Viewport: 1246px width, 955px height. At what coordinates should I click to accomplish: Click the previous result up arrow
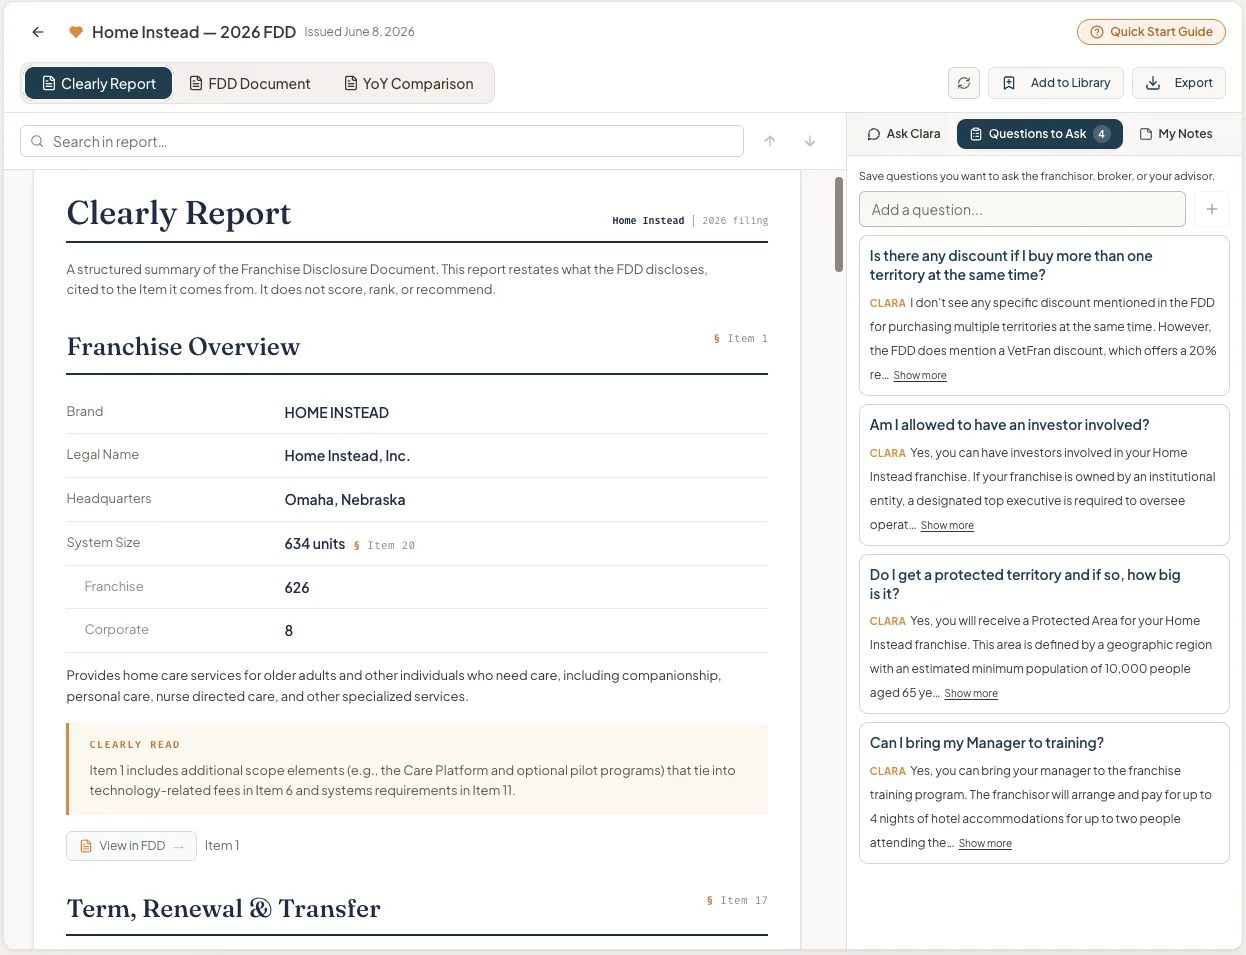pos(770,141)
